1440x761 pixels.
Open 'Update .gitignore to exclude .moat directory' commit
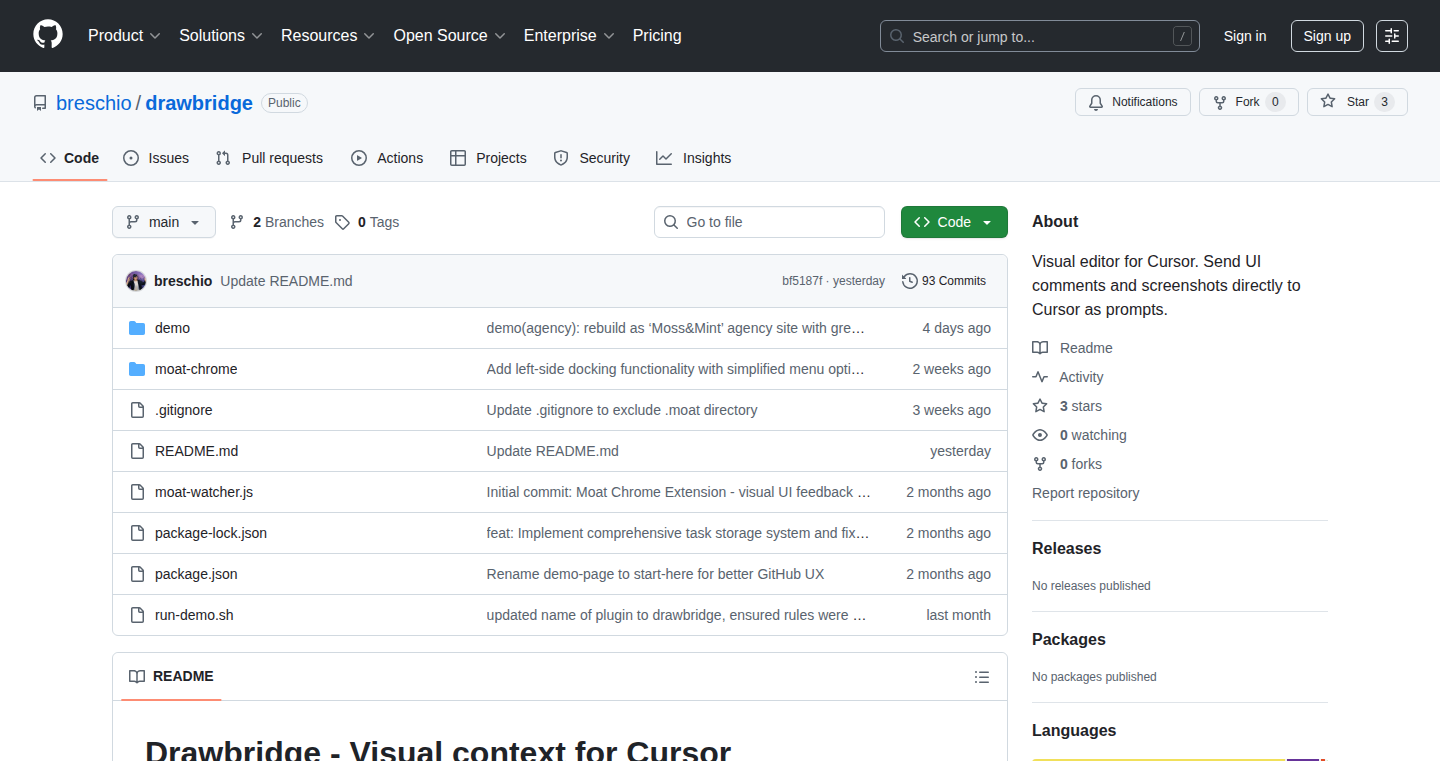tap(622, 410)
